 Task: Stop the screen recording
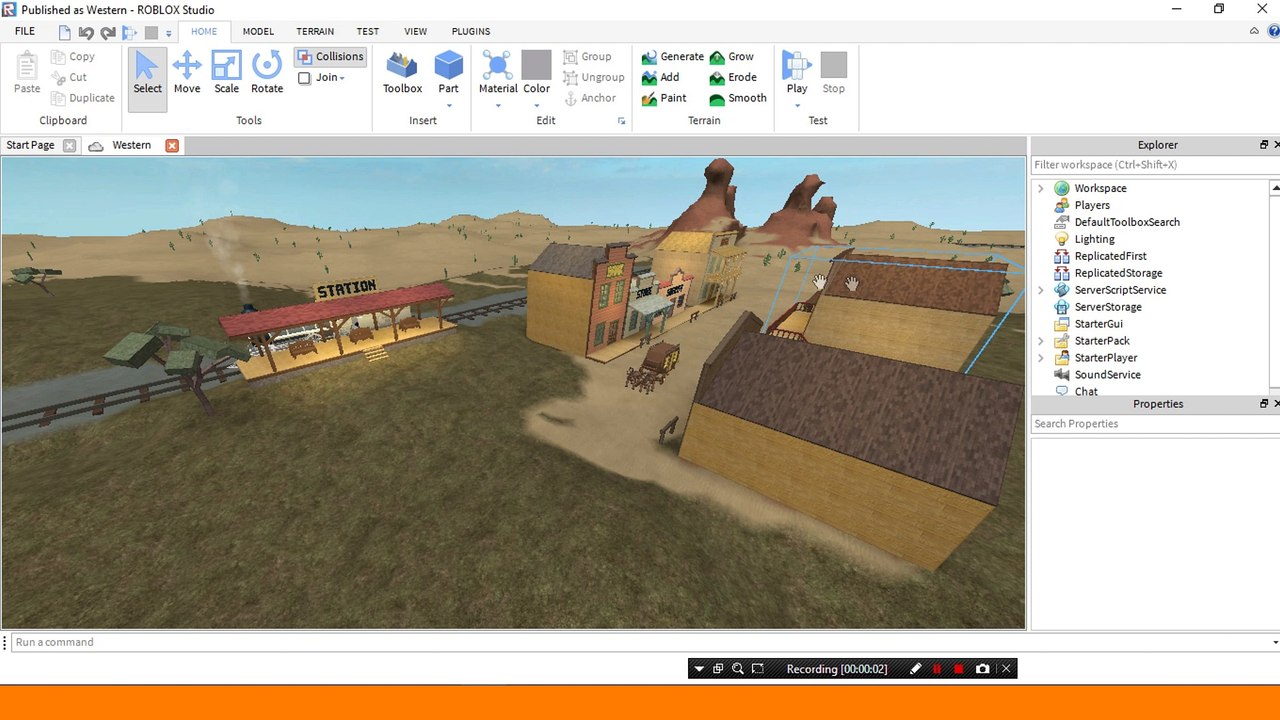pyautogui.click(x=959, y=669)
